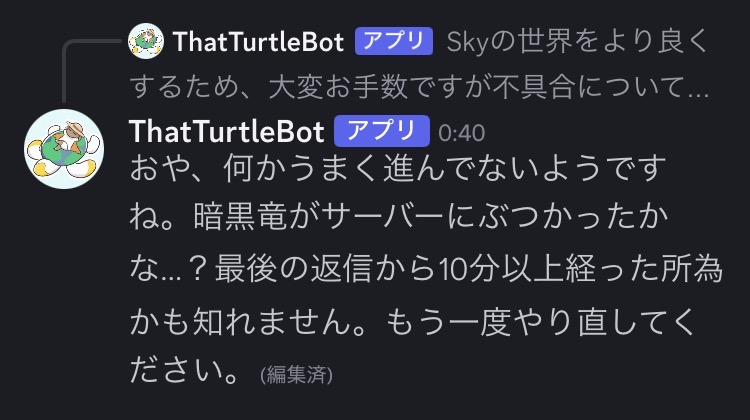The width and height of the screenshot is (750, 420).
Task: Click the small ThatTurtleBot avatar in reply preview
Action: click(147, 41)
